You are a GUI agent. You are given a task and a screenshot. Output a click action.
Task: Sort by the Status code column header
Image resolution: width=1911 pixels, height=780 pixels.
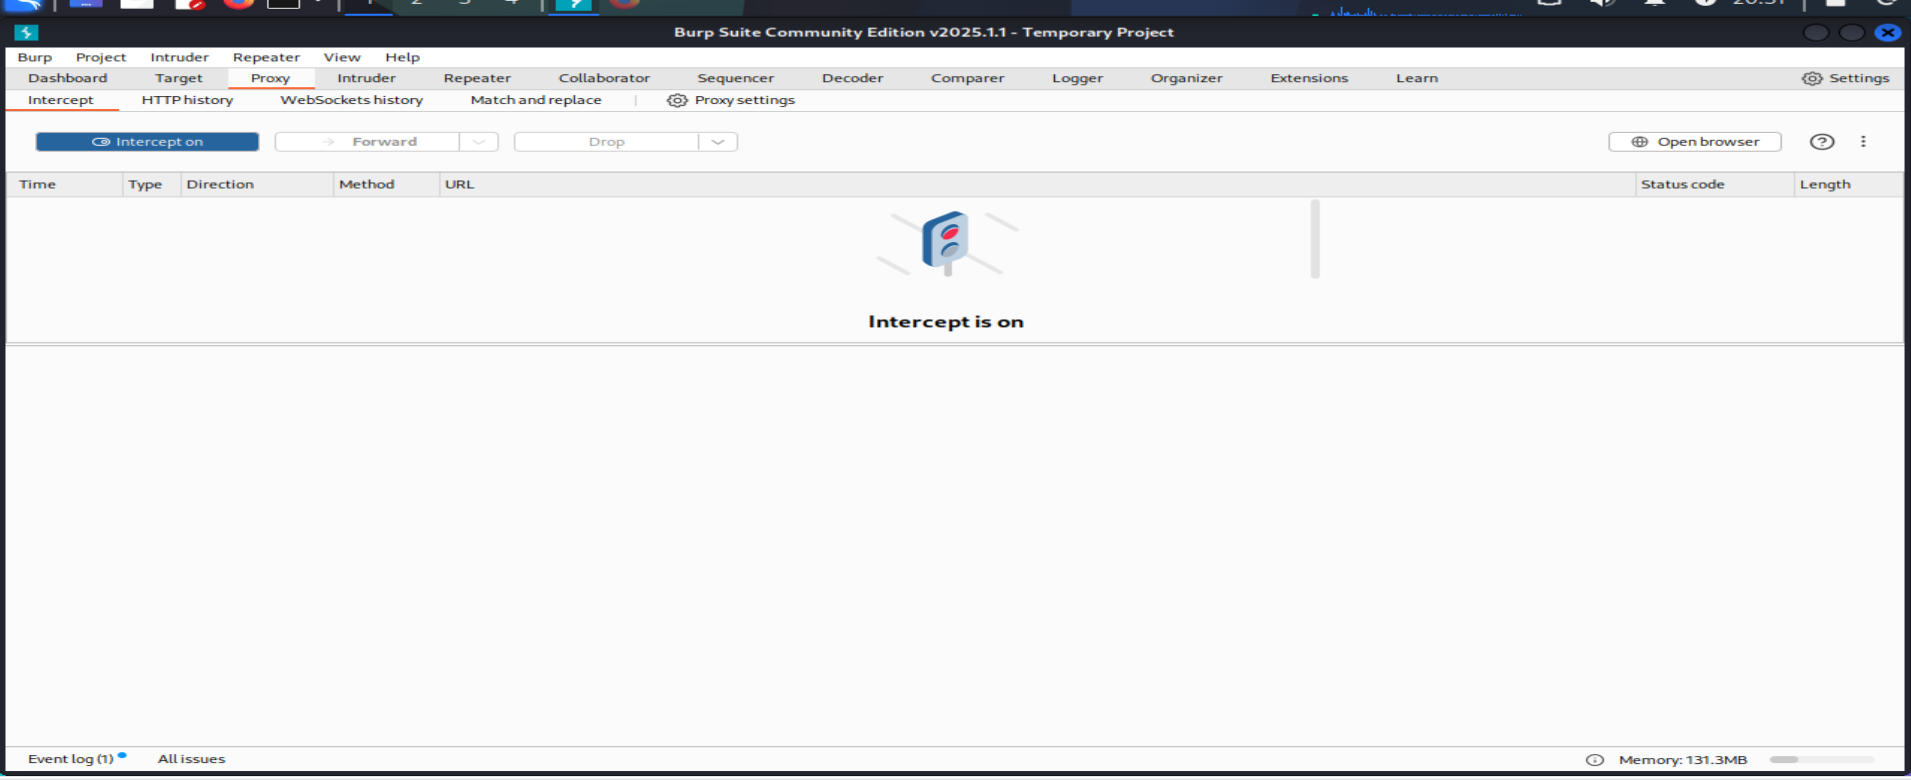tap(1682, 184)
